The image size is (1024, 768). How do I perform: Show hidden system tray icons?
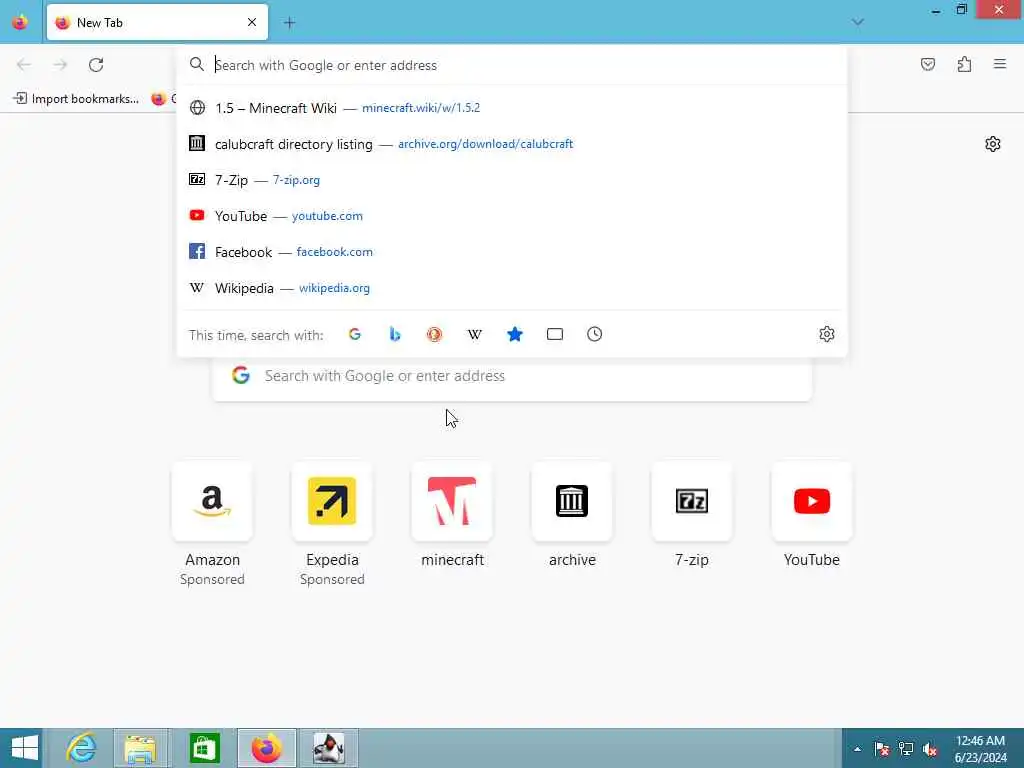pyautogui.click(x=857, y=749)
